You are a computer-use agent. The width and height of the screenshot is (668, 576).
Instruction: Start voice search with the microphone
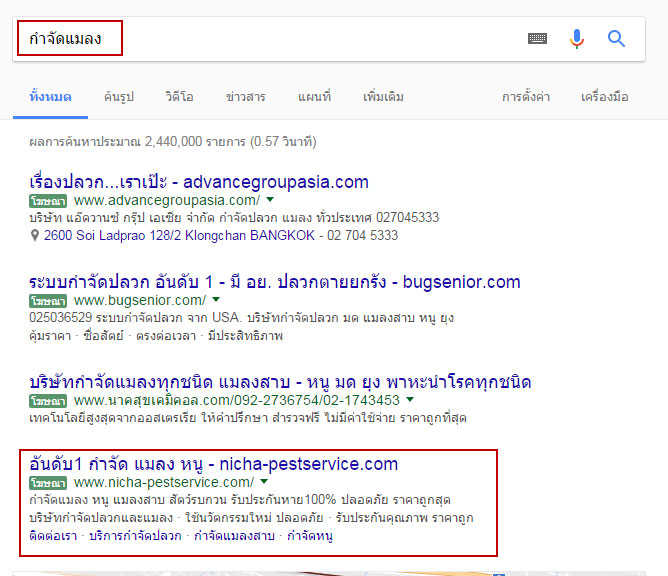click(577, 39)
